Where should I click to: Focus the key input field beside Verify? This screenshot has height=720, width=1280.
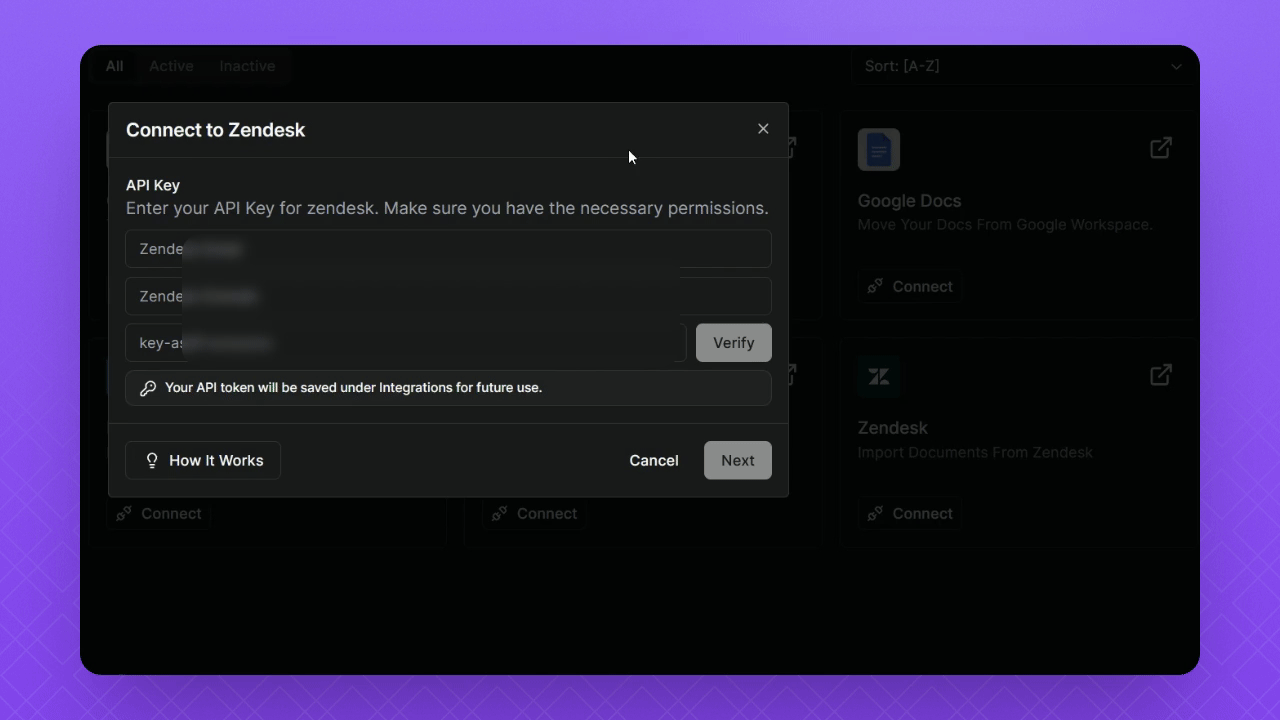(406, 343)
